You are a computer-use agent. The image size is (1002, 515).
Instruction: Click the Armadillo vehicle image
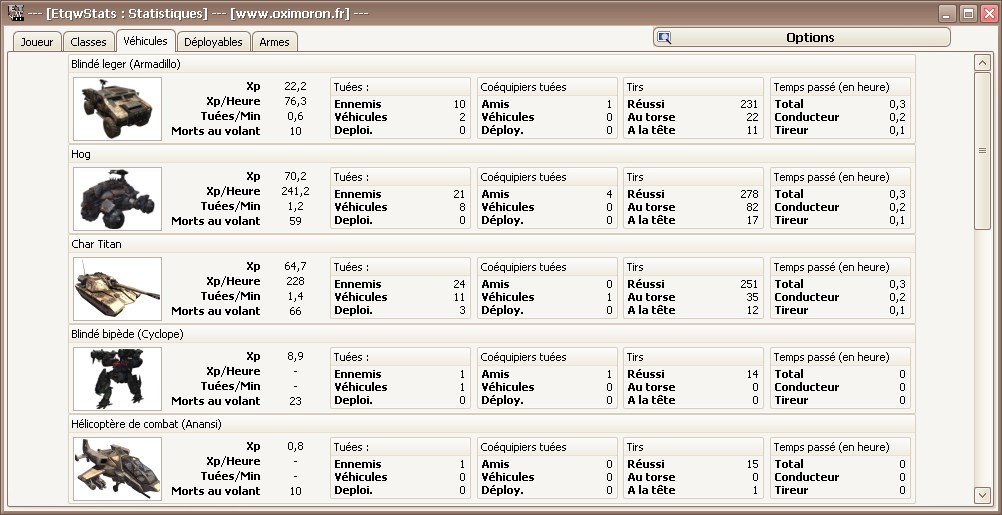click(118, 109)
